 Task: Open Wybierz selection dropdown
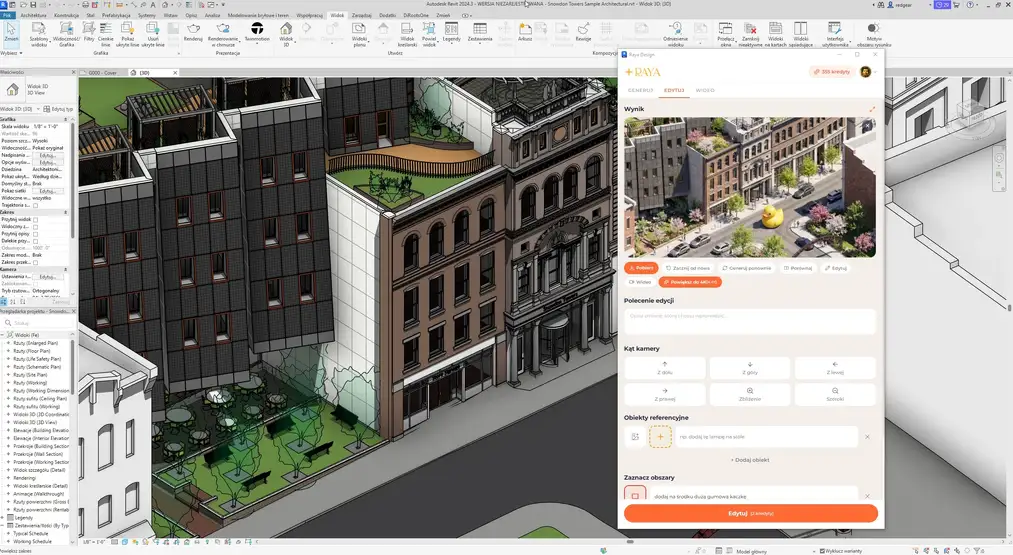(x=12, y=53)
